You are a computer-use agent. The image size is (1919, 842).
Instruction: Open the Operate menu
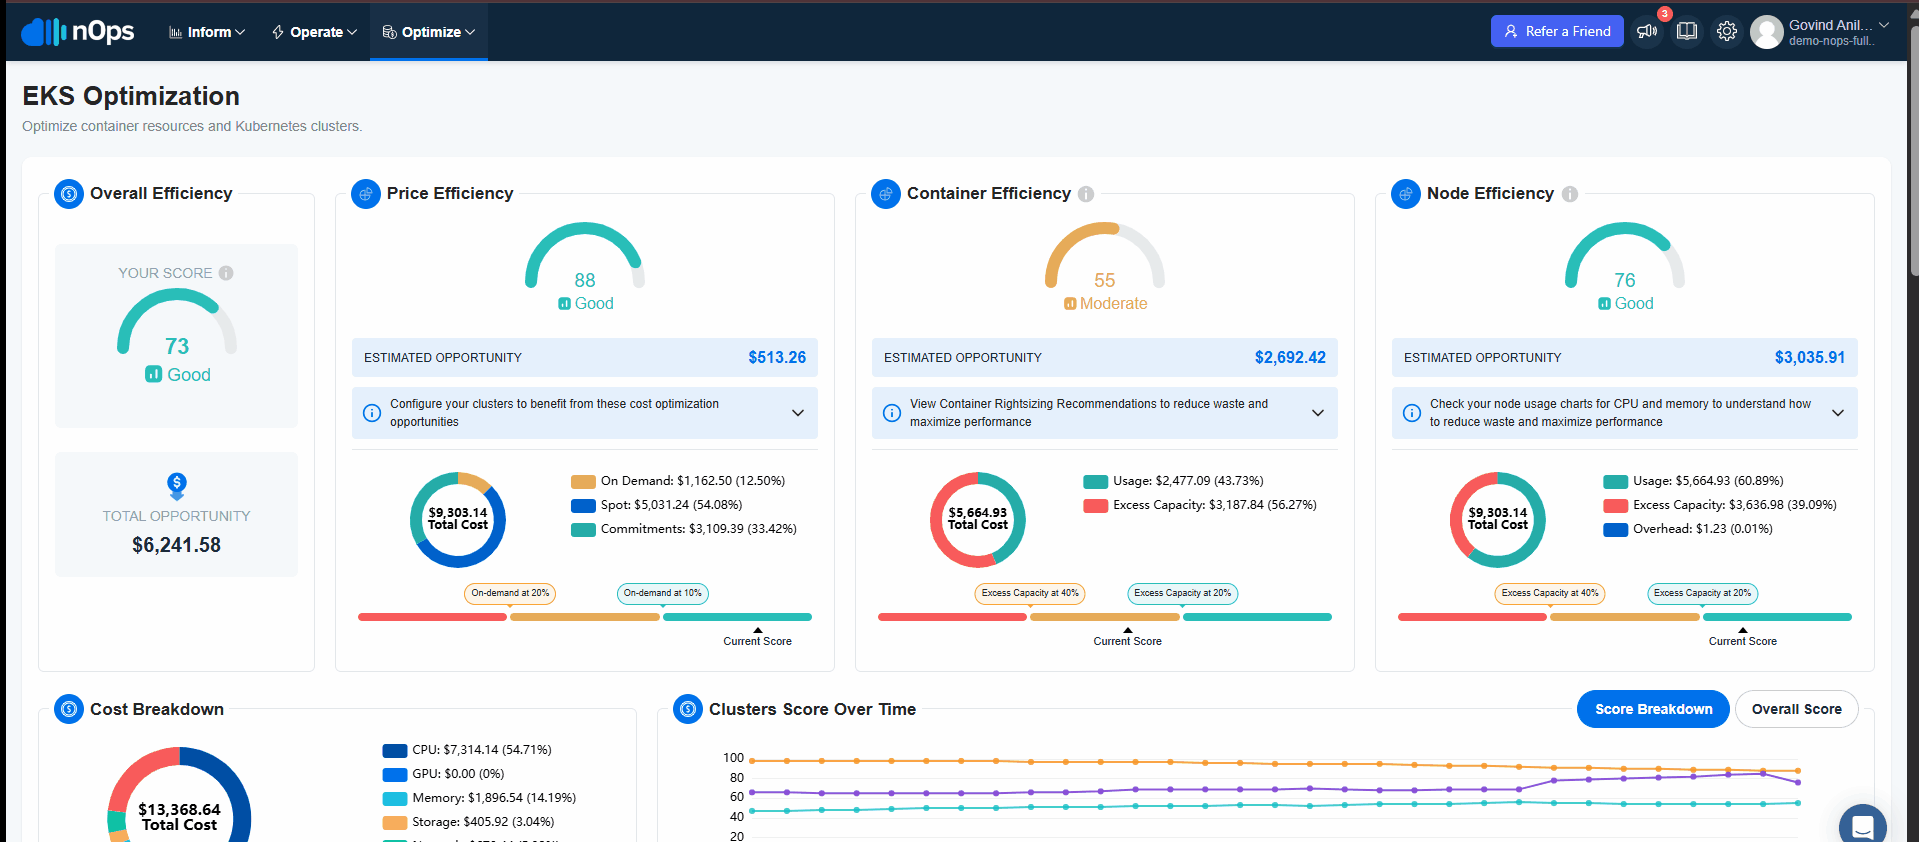tap(314, 32)
